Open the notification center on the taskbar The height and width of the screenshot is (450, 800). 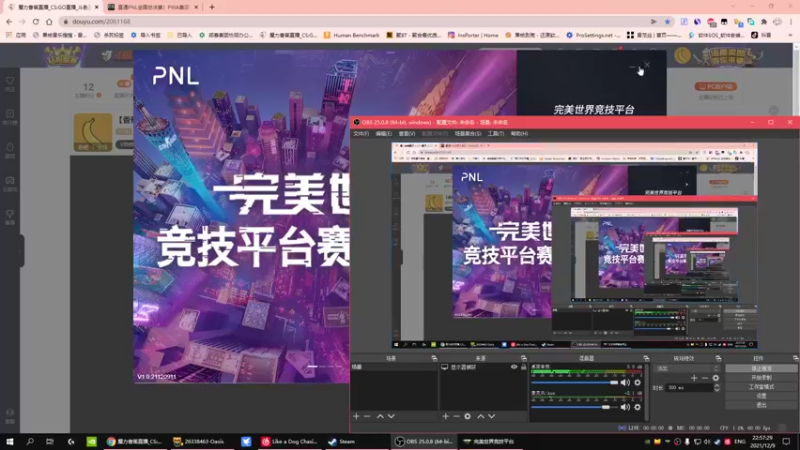tap(786, 441)
